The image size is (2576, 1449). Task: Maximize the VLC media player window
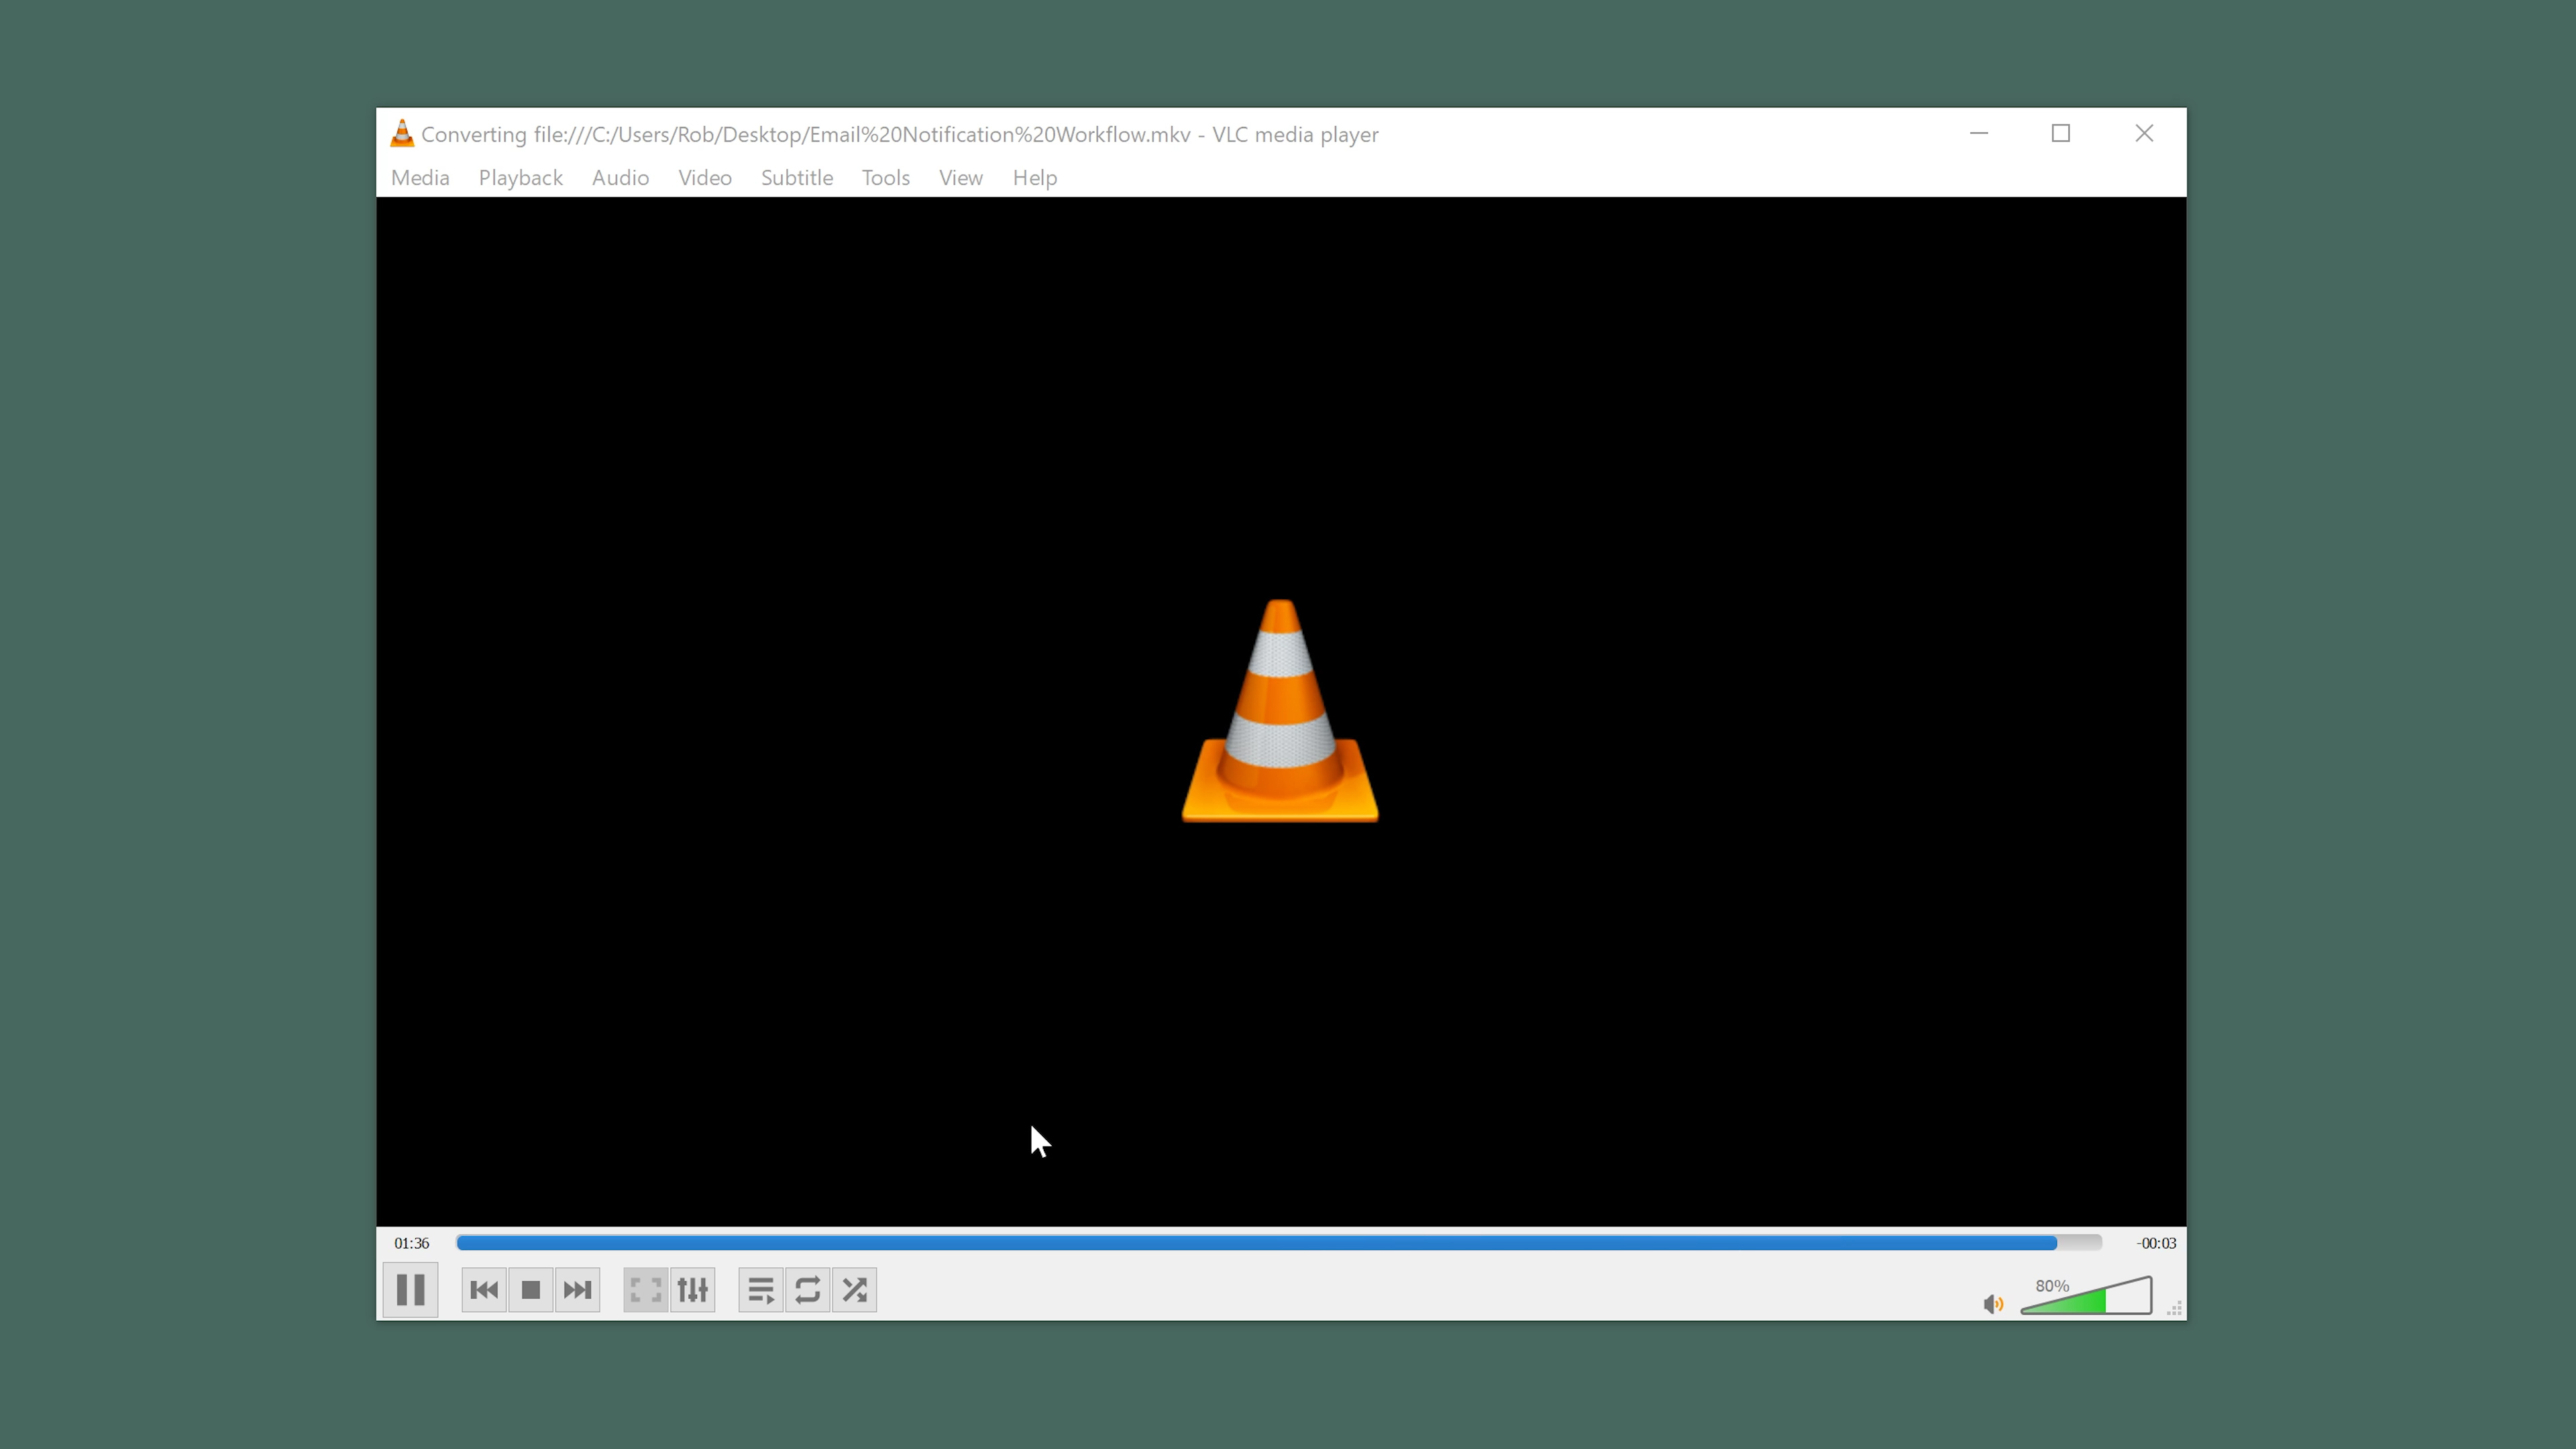tap(2061, 134)
